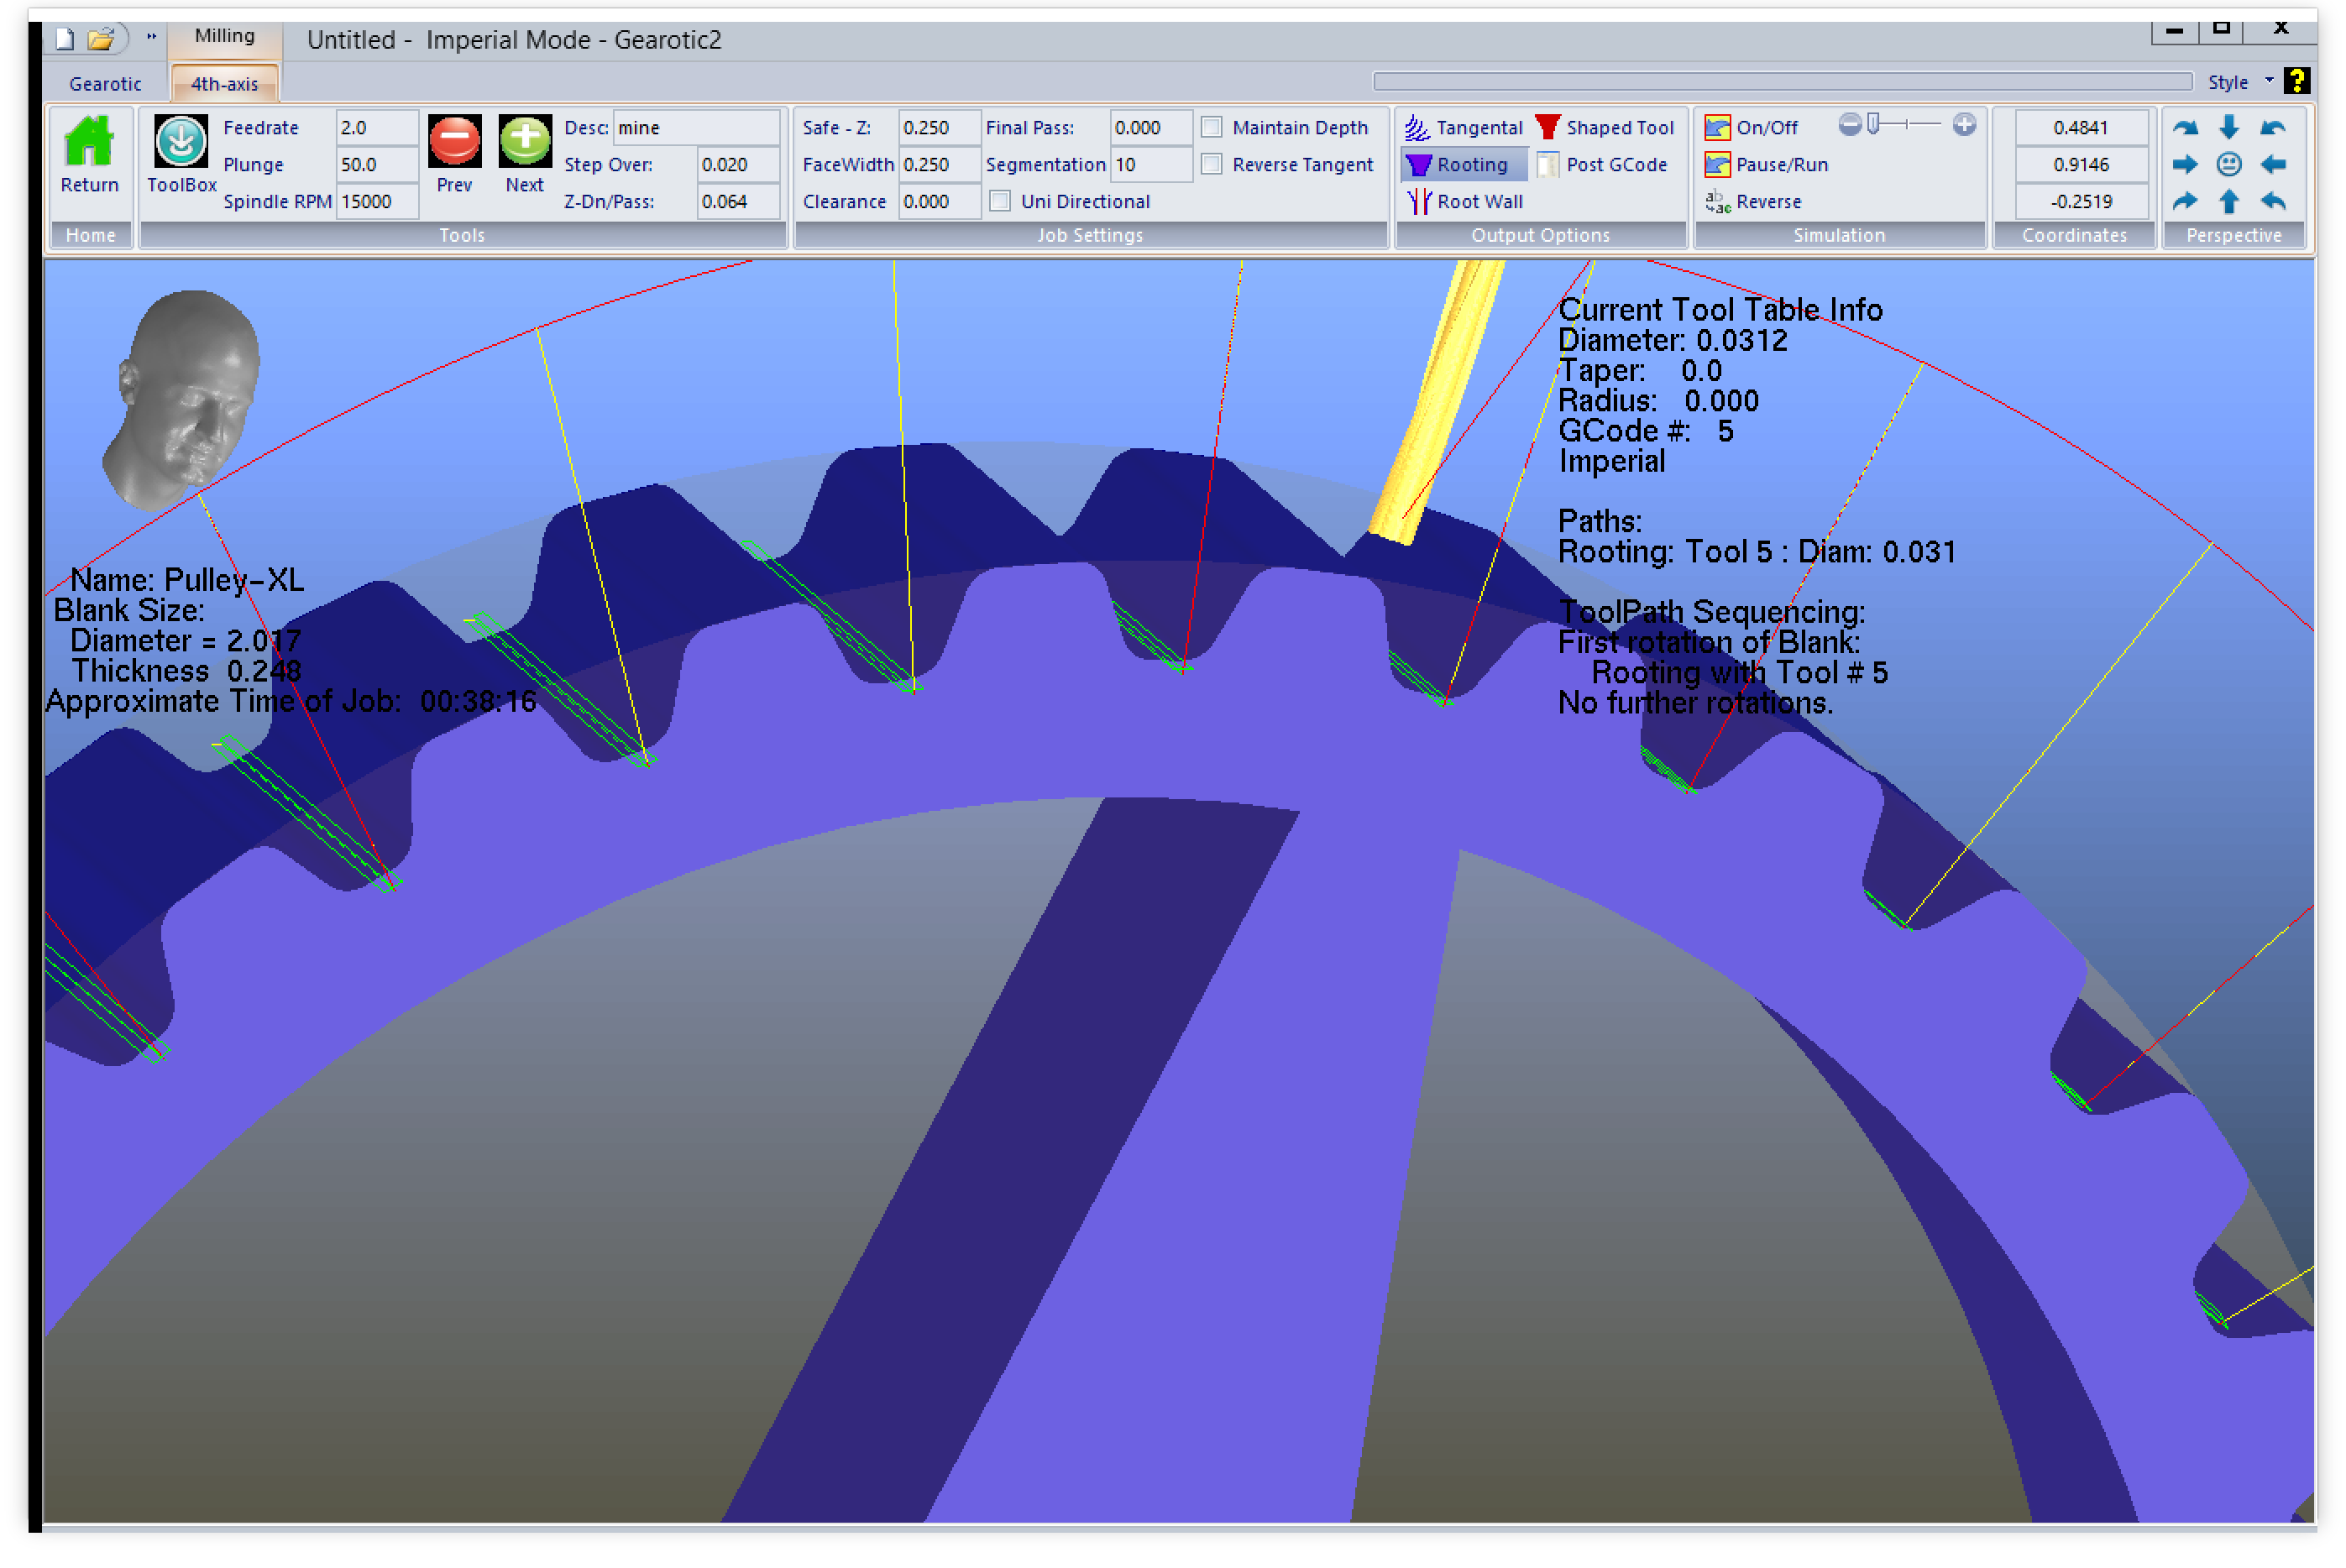Viewport: 2346px width, 1568px height.
Task: Enable the Maintain Depth checkbox
Action: tap(1211, 128)
